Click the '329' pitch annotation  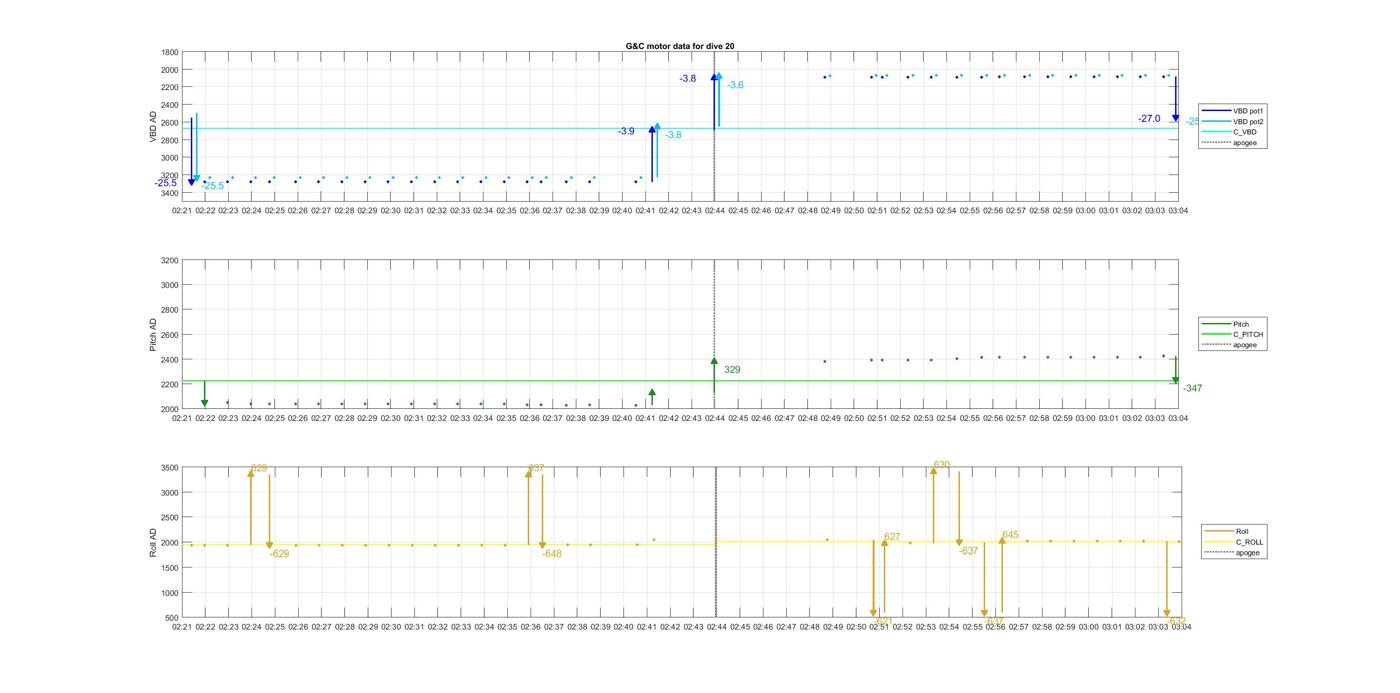732,370
